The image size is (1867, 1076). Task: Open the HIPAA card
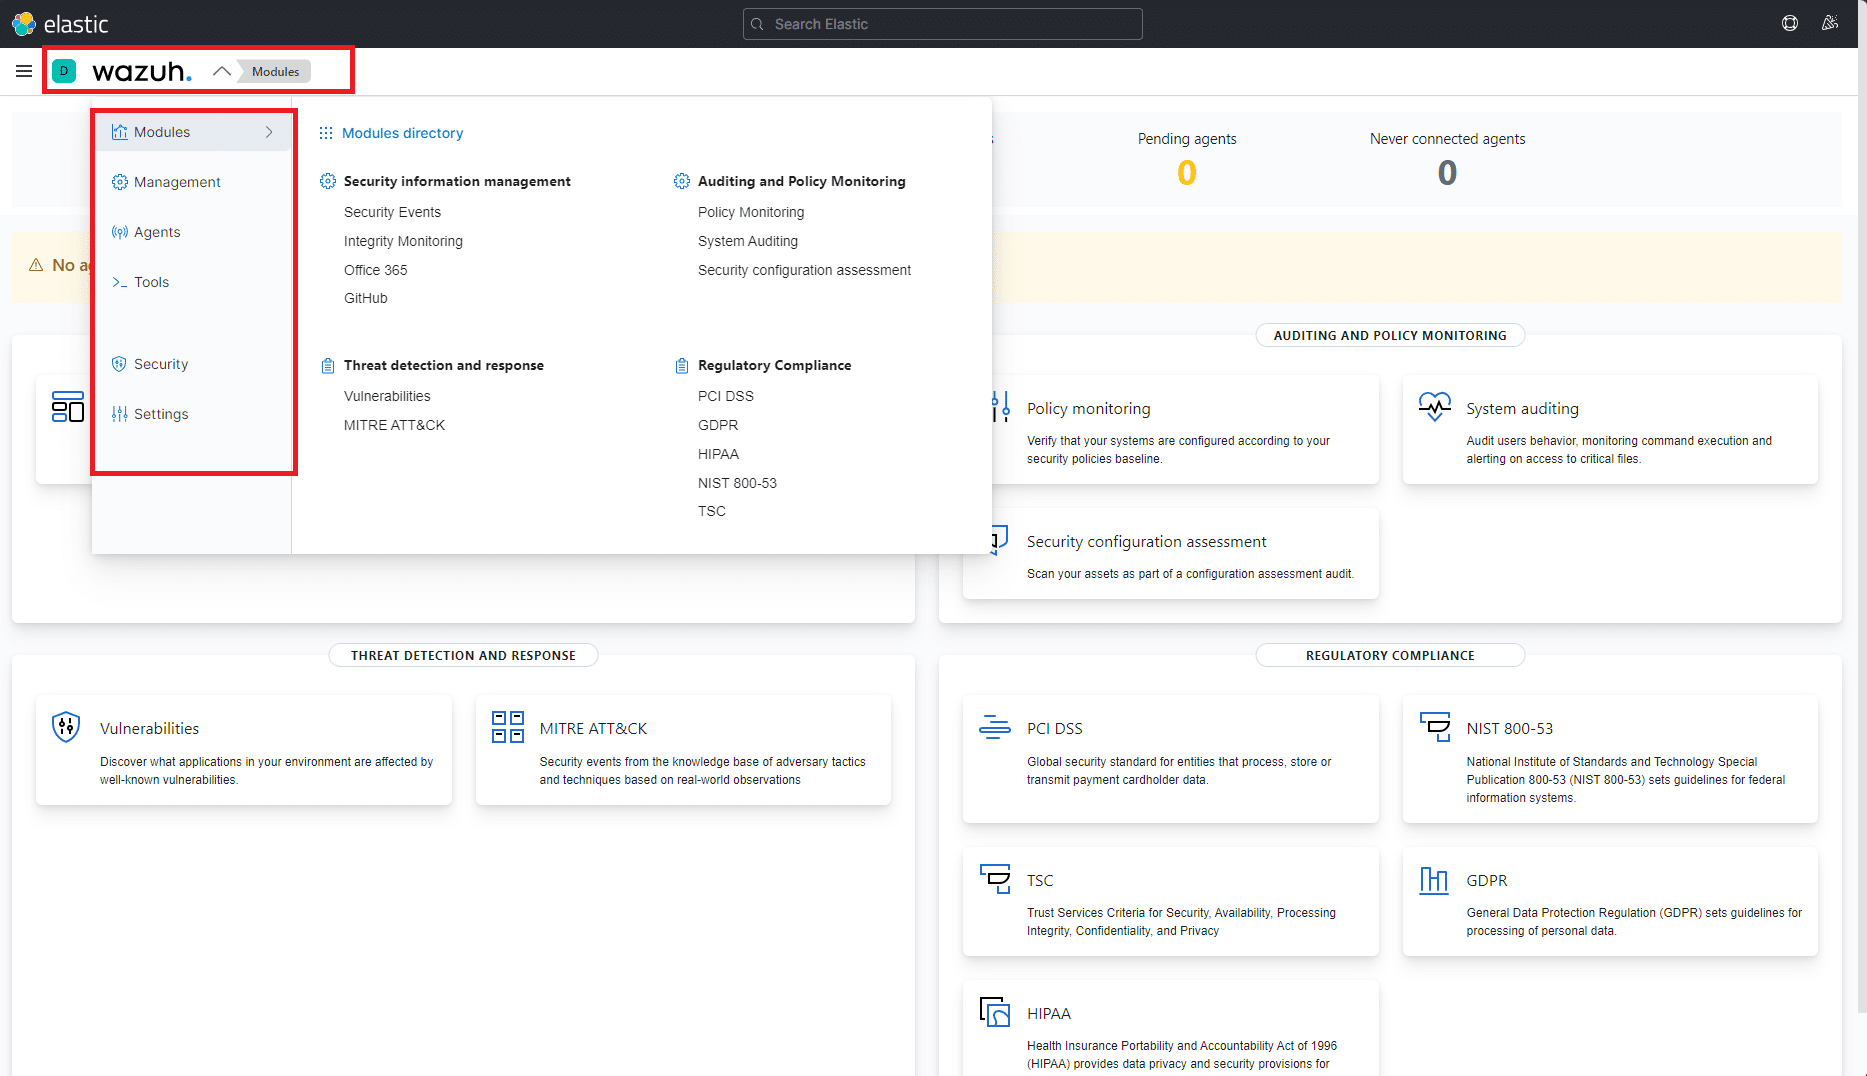[x=1170, y=1028]
